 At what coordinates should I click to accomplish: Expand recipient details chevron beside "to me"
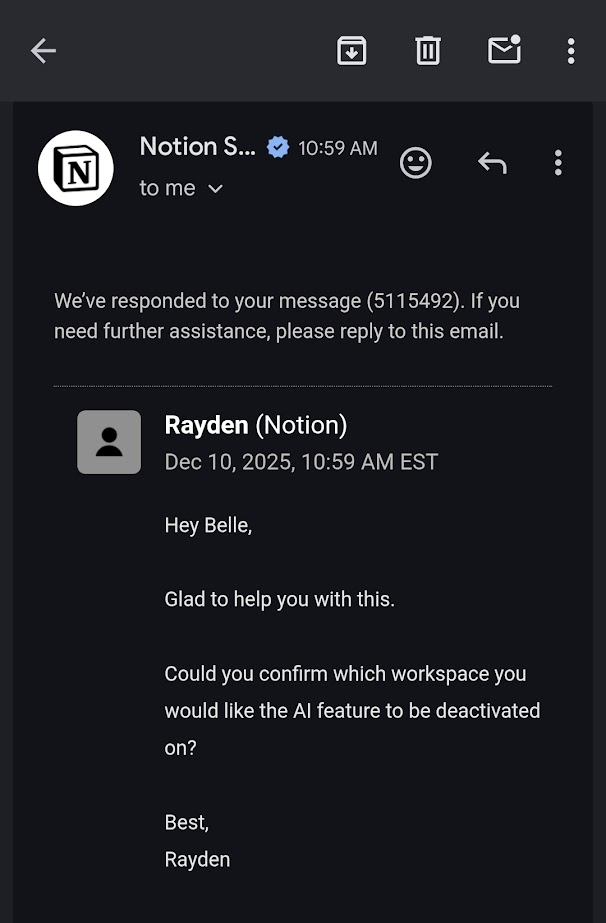tap(215, 189)
